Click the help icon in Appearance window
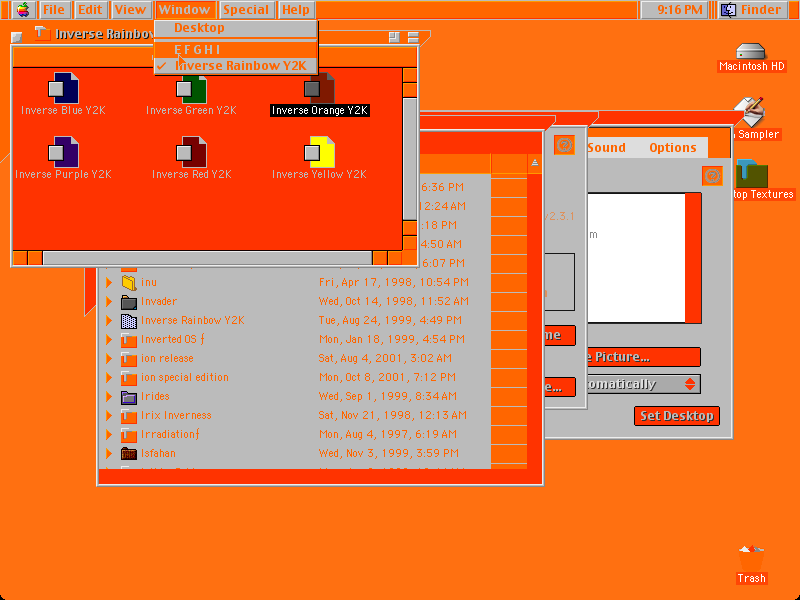 pyautogui.click(x=712, y=176)
